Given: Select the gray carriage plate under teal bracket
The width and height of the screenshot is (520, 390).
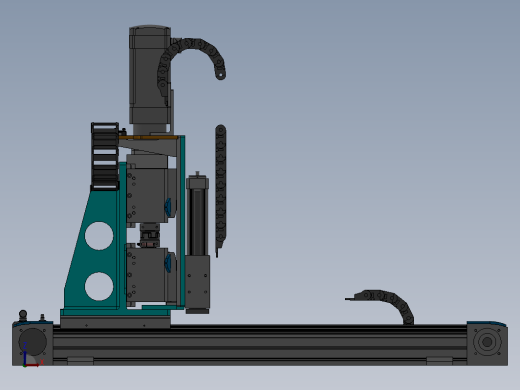Looking at the screenshot, I should tap(115, 322).
